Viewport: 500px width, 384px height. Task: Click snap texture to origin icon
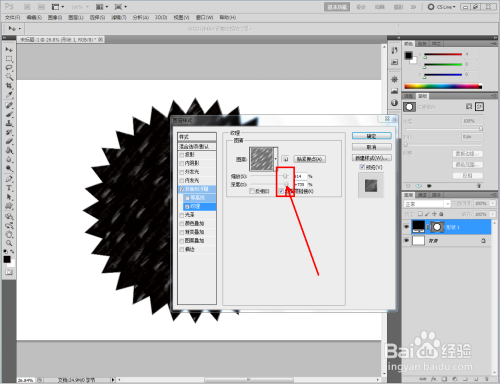(285, 159)
